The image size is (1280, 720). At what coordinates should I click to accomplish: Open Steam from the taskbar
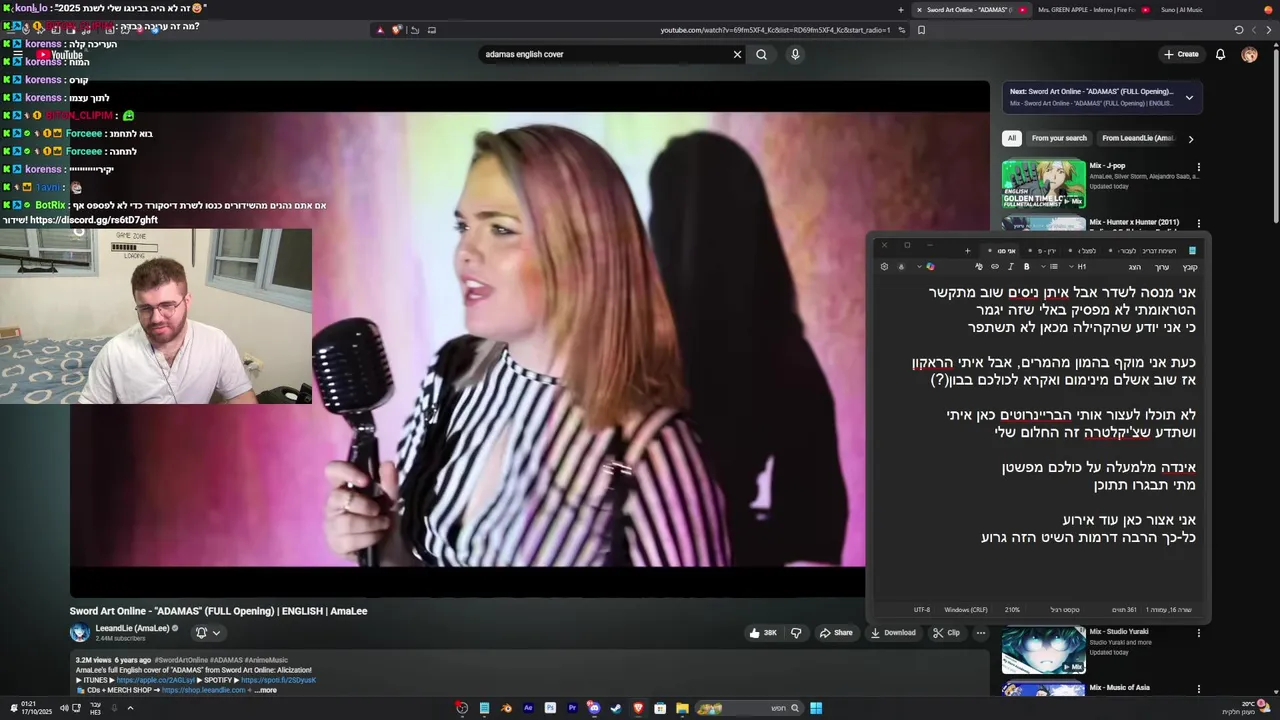point(616,708)
